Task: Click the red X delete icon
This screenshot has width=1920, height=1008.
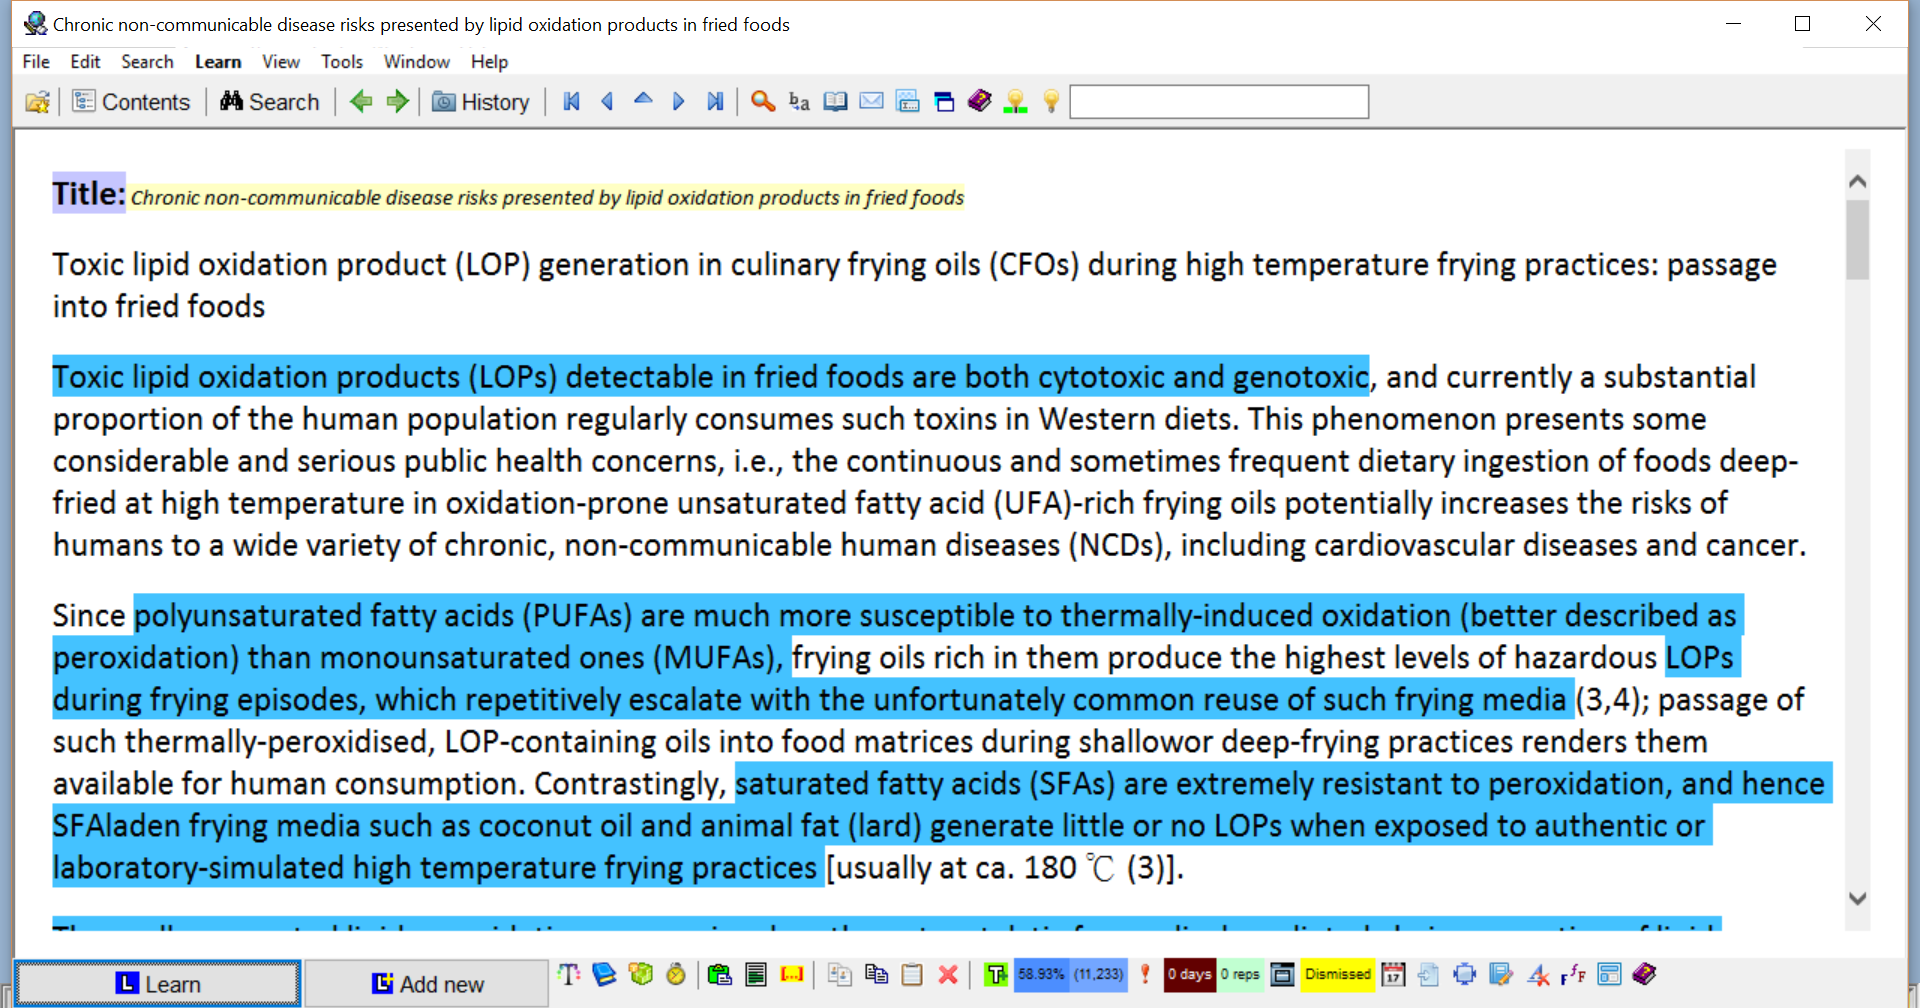Action: 948,974
